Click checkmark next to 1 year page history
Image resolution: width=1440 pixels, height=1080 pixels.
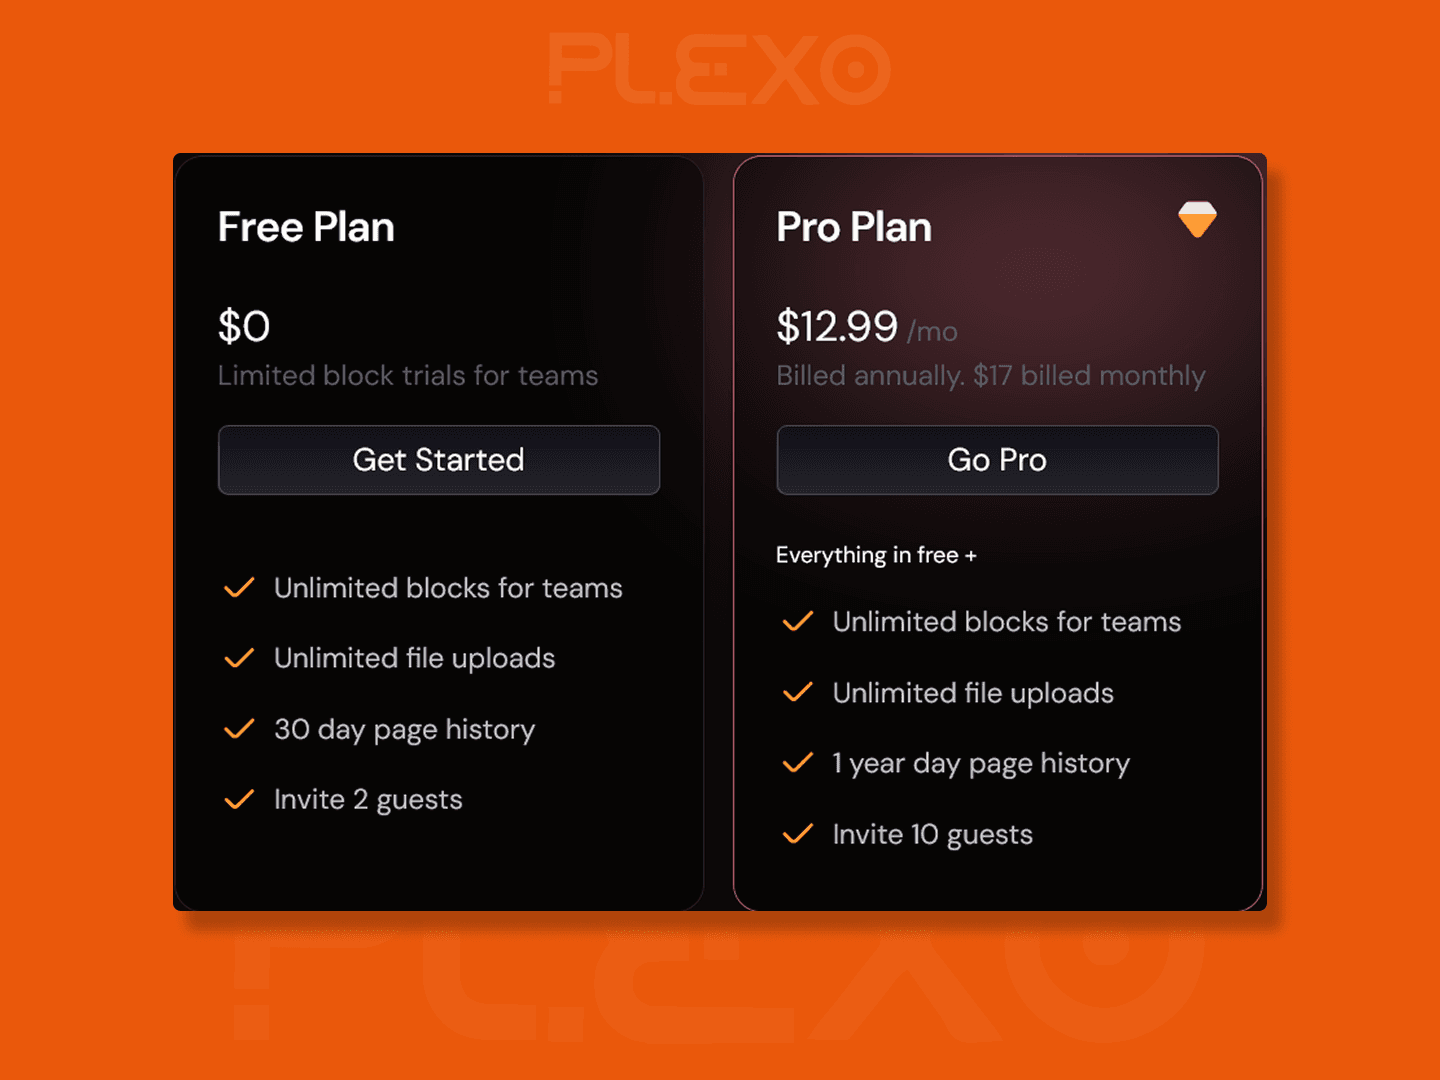coord(798,764)
